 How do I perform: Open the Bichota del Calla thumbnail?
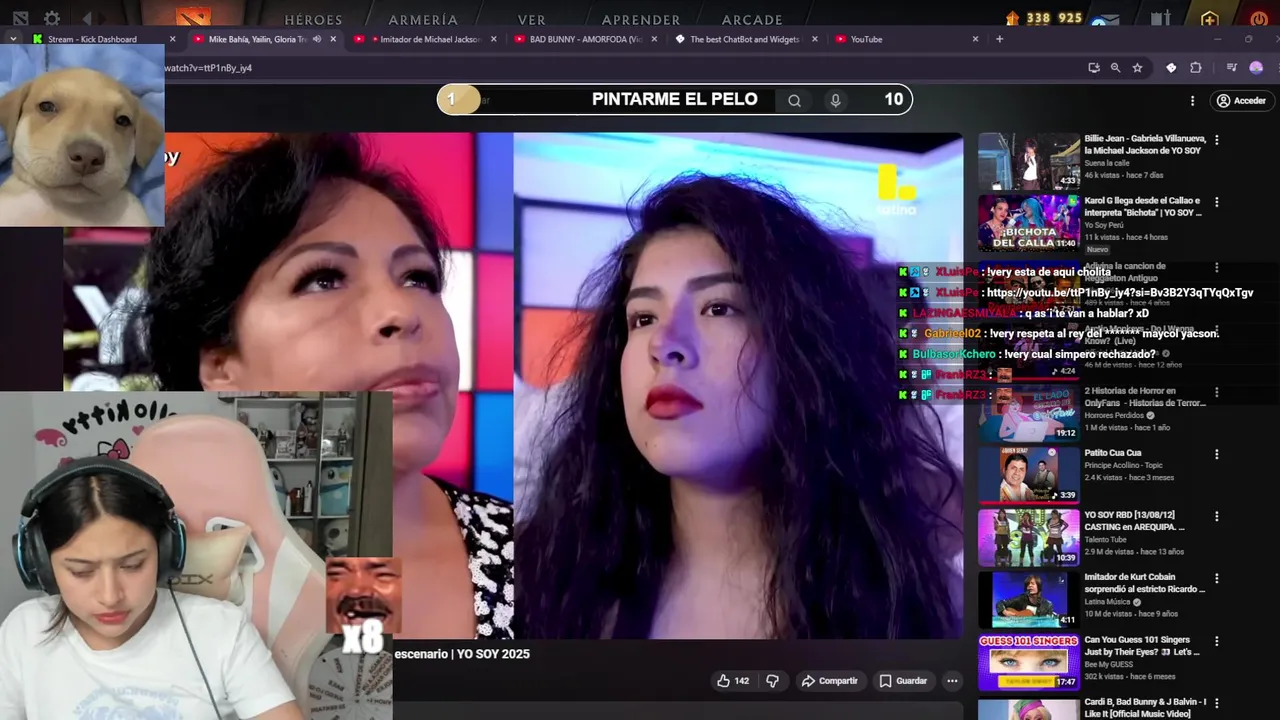(x=1029, y=223)
